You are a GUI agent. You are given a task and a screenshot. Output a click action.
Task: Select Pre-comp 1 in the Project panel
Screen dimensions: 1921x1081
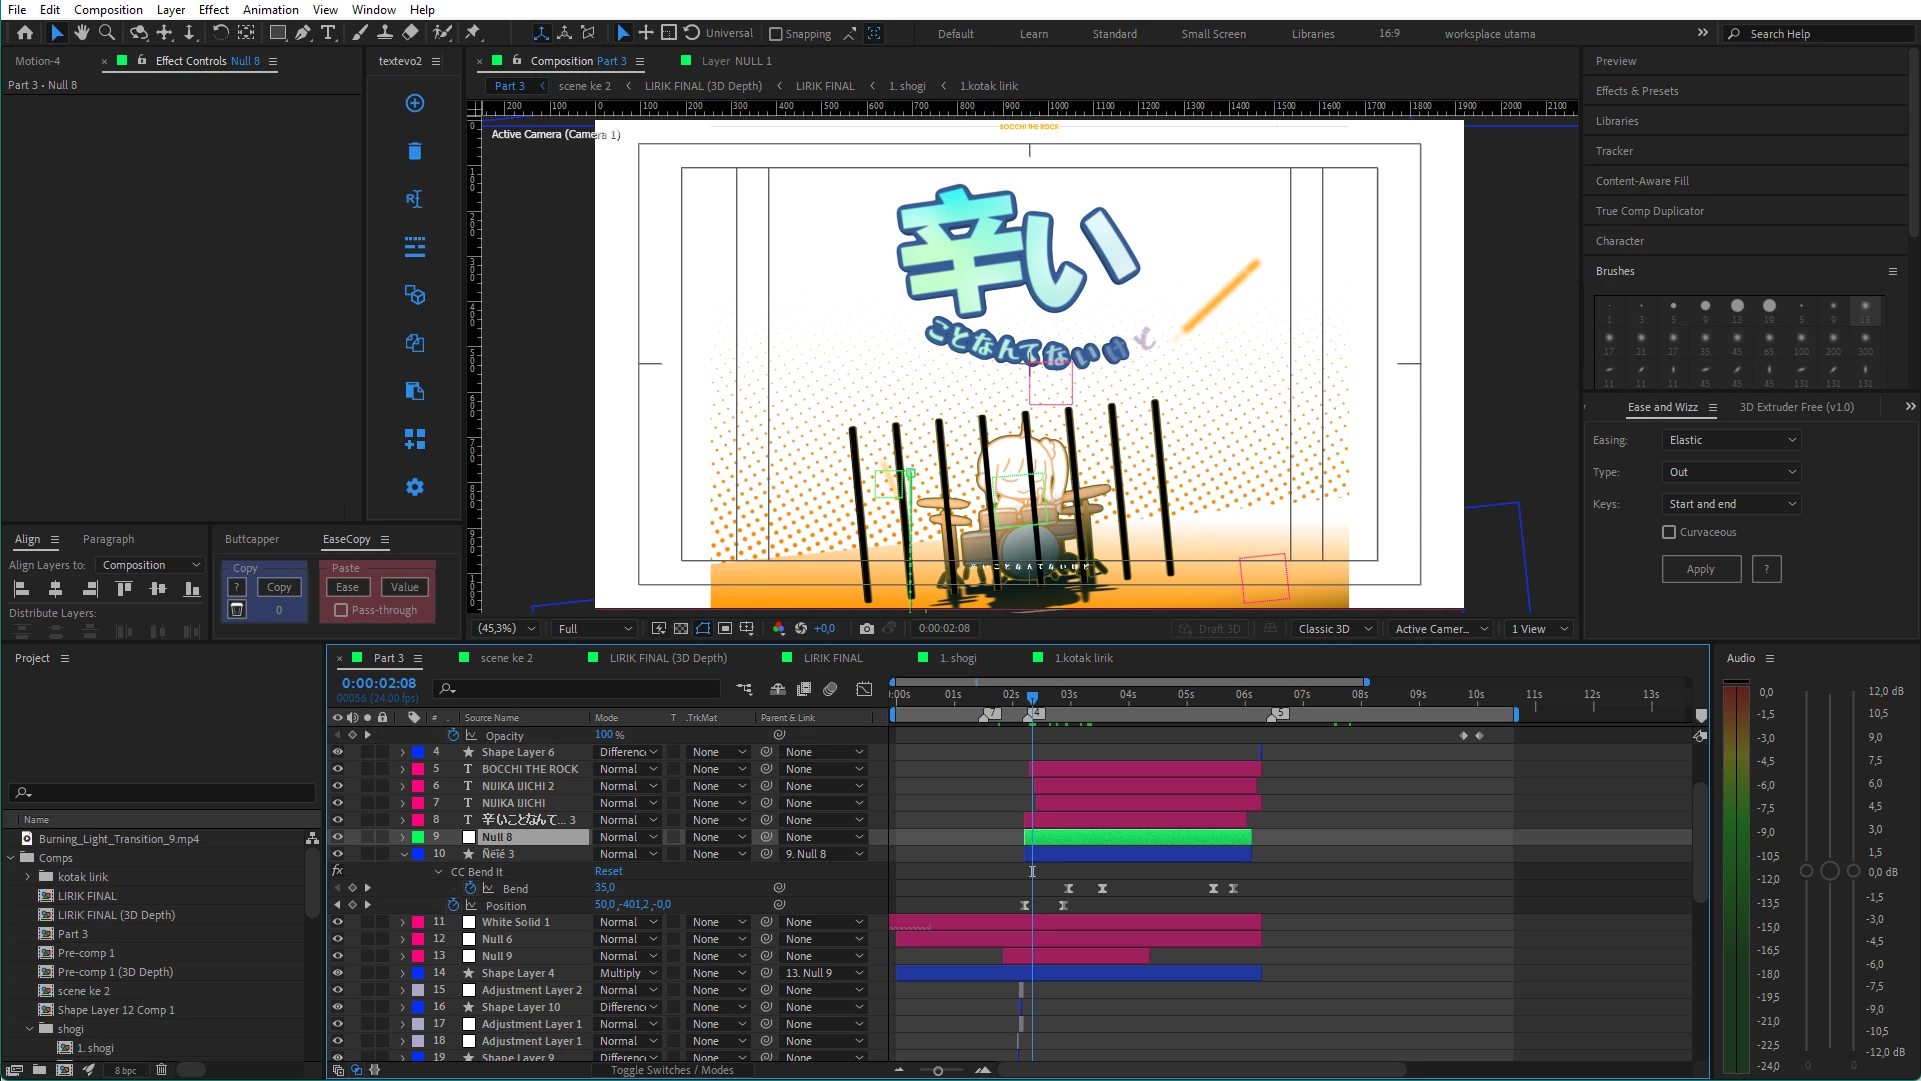pos(86,953)
